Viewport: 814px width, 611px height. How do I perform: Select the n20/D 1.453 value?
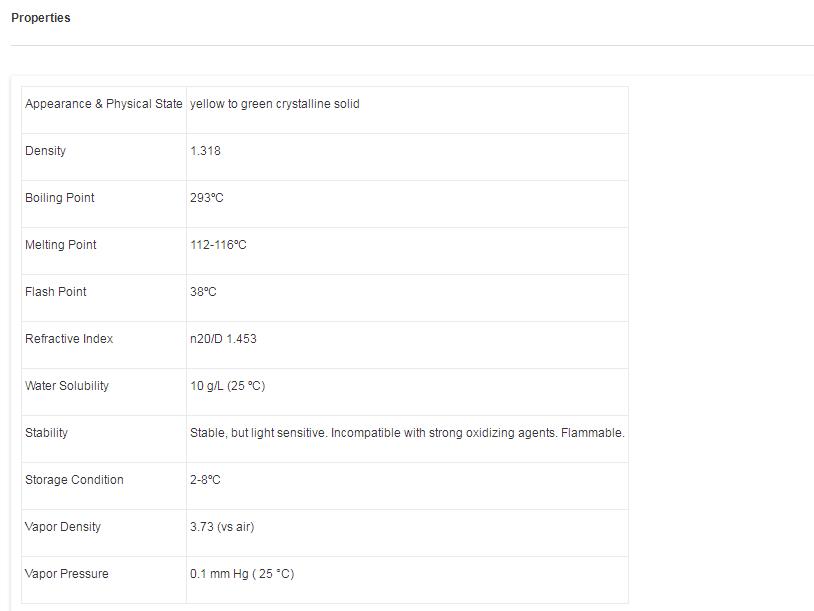click(223, 339)
